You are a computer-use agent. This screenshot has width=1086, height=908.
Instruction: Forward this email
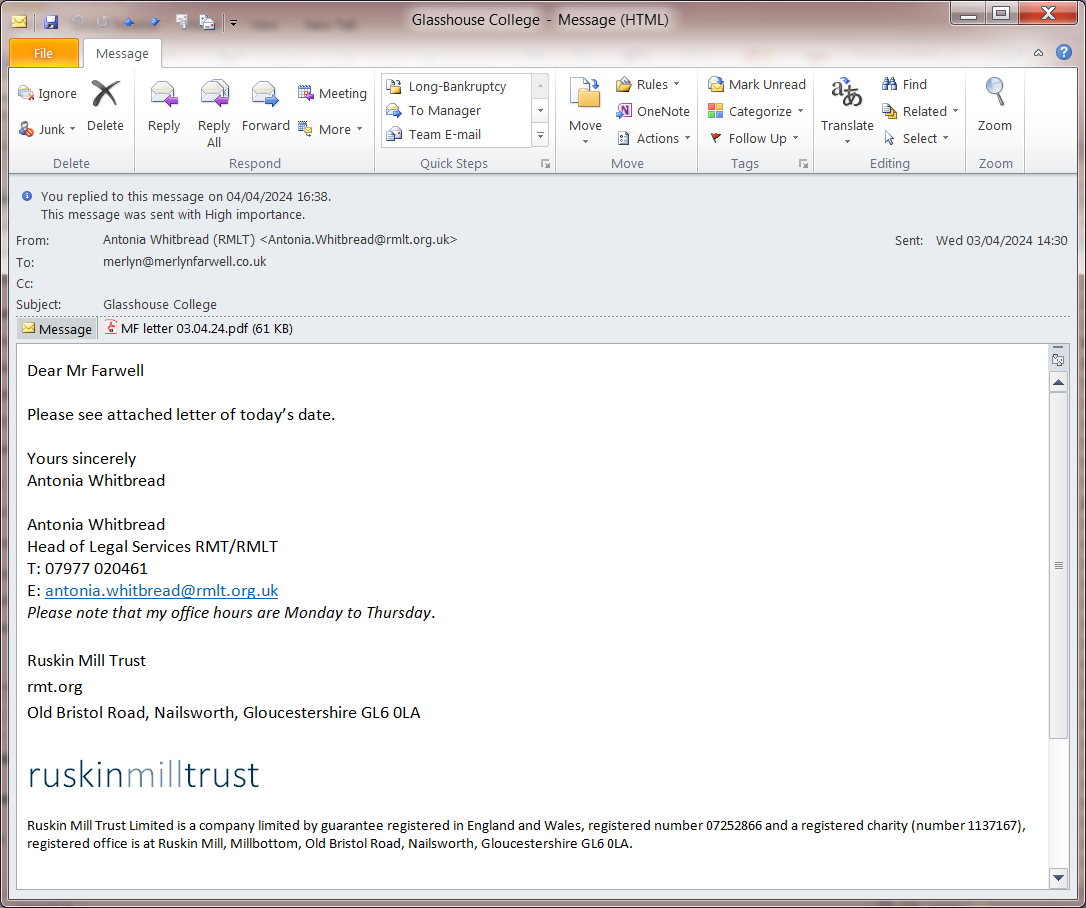[x=265, y=106]
